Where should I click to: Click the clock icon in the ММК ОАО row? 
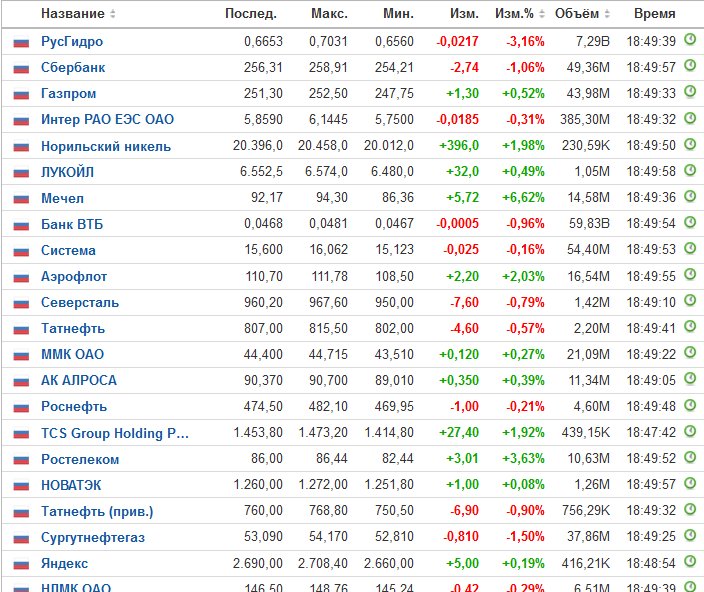(x=690, y=352)
